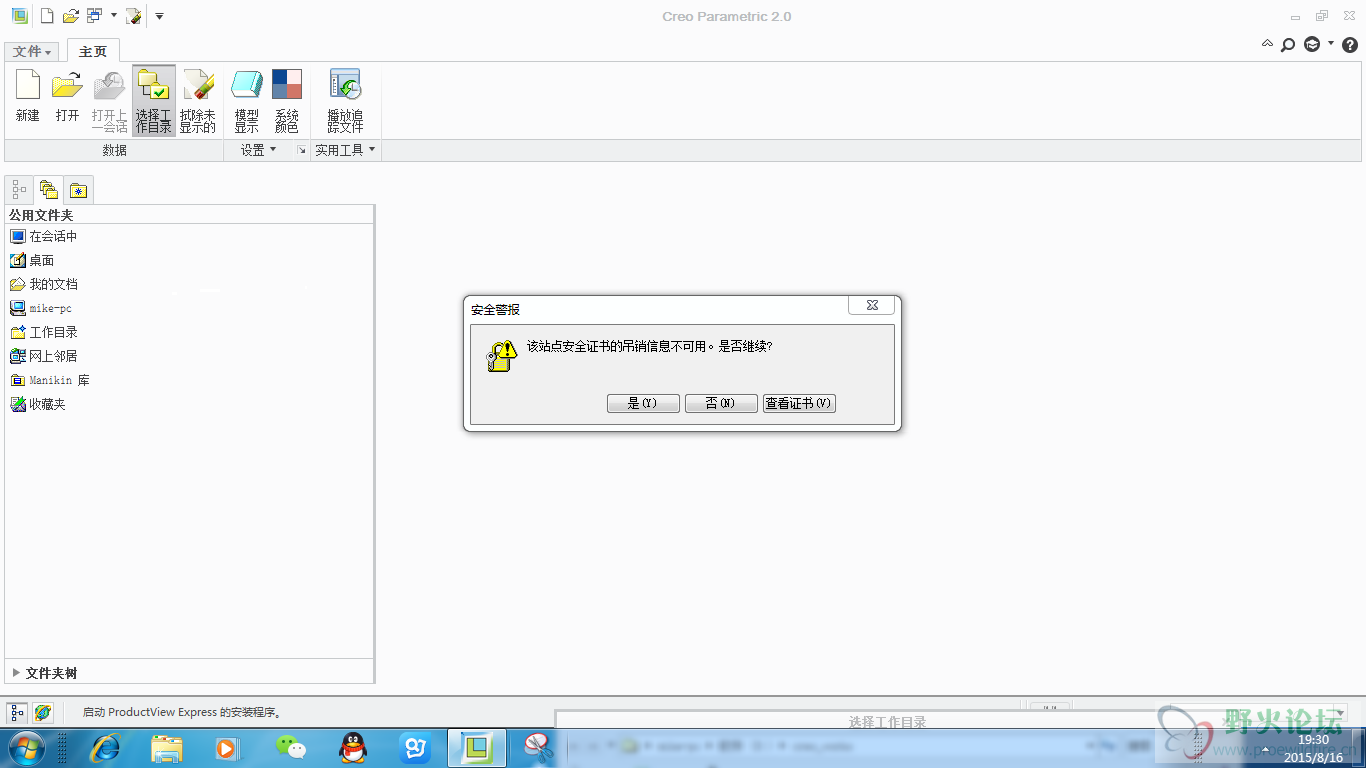
Task: Open the media player taskbar icon
Action: (228, 747)
